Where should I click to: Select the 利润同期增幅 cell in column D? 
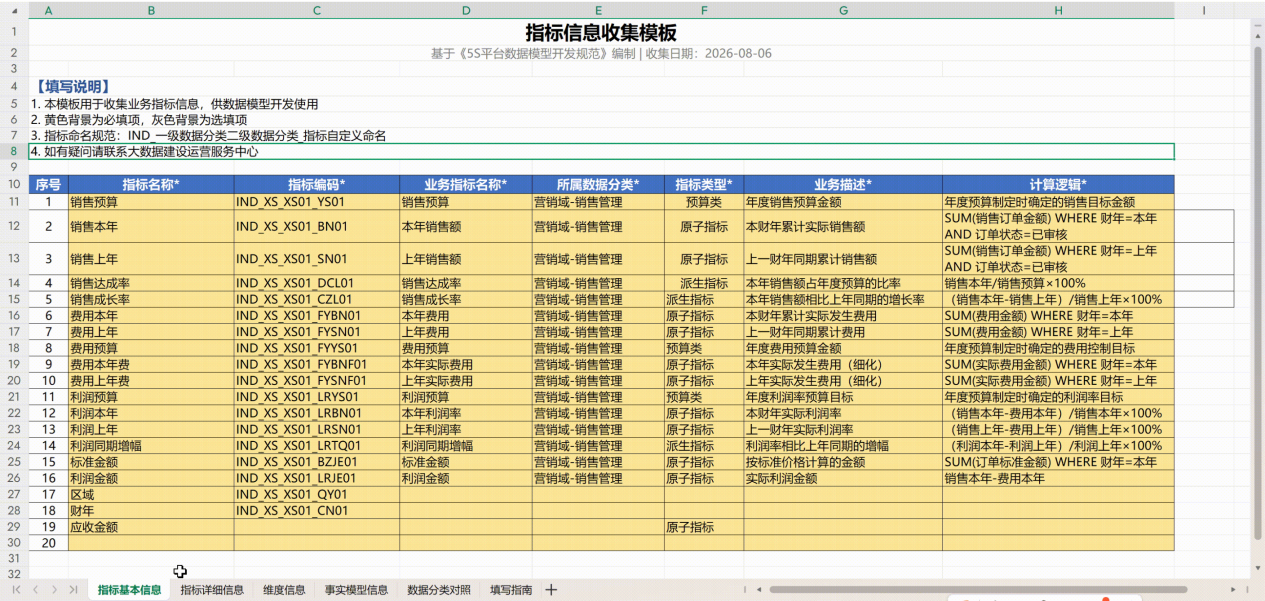(x=466, y=445)
